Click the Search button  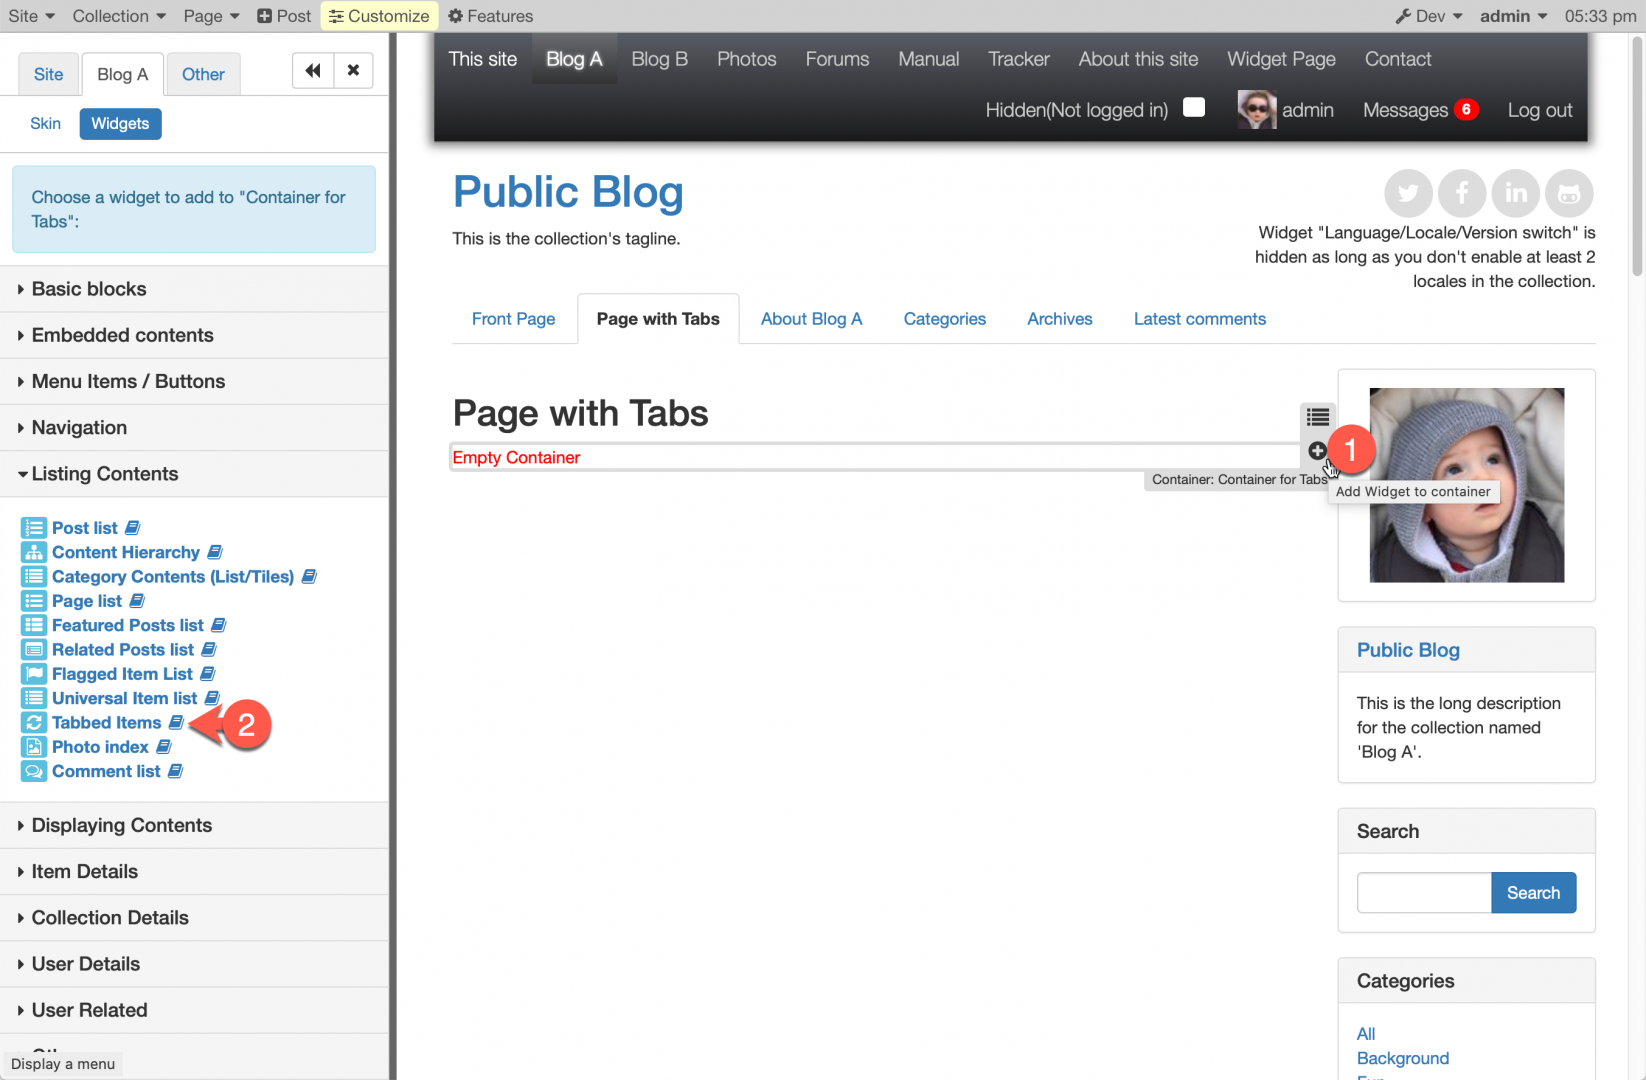coord(1533,892)
